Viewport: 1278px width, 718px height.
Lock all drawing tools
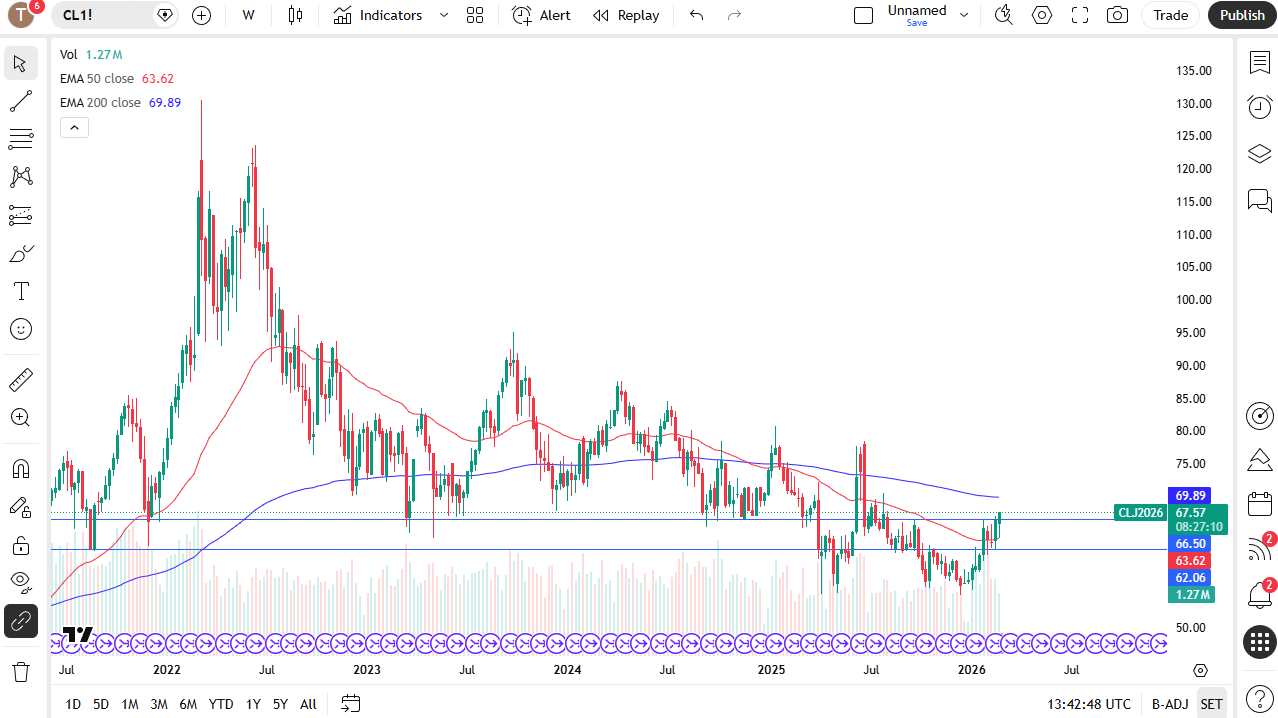[x=20, y=545]
